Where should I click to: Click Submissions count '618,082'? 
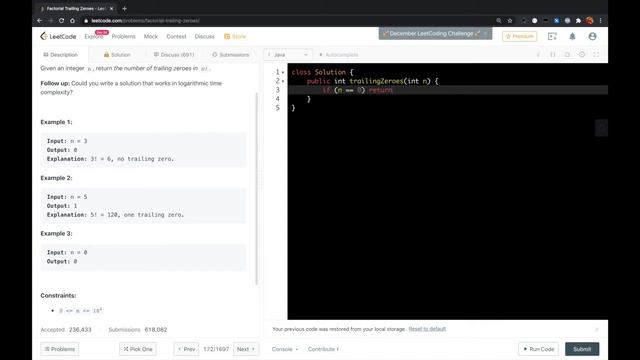click(x=156, y=329)
